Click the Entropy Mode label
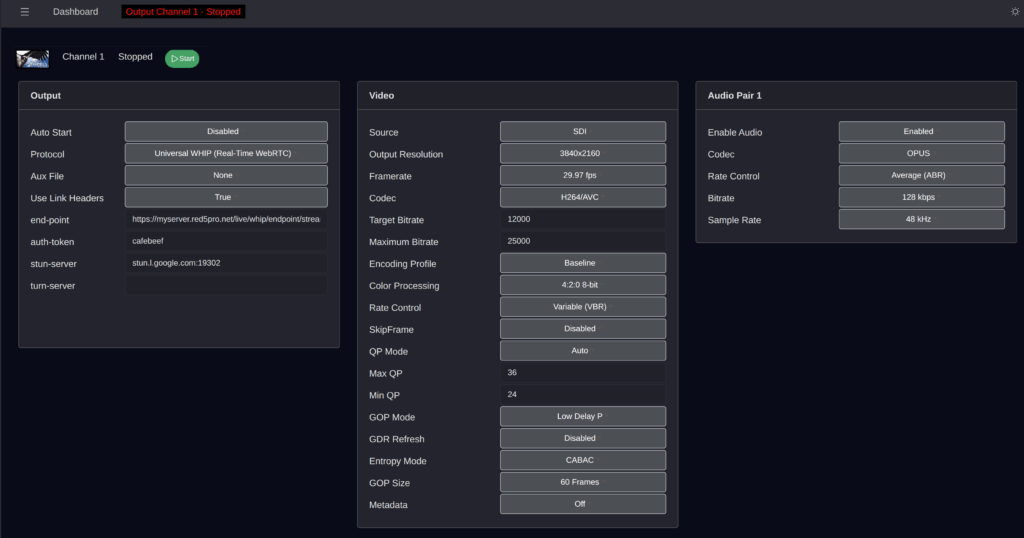The image size is (1024, 538). tap(398, 461)
